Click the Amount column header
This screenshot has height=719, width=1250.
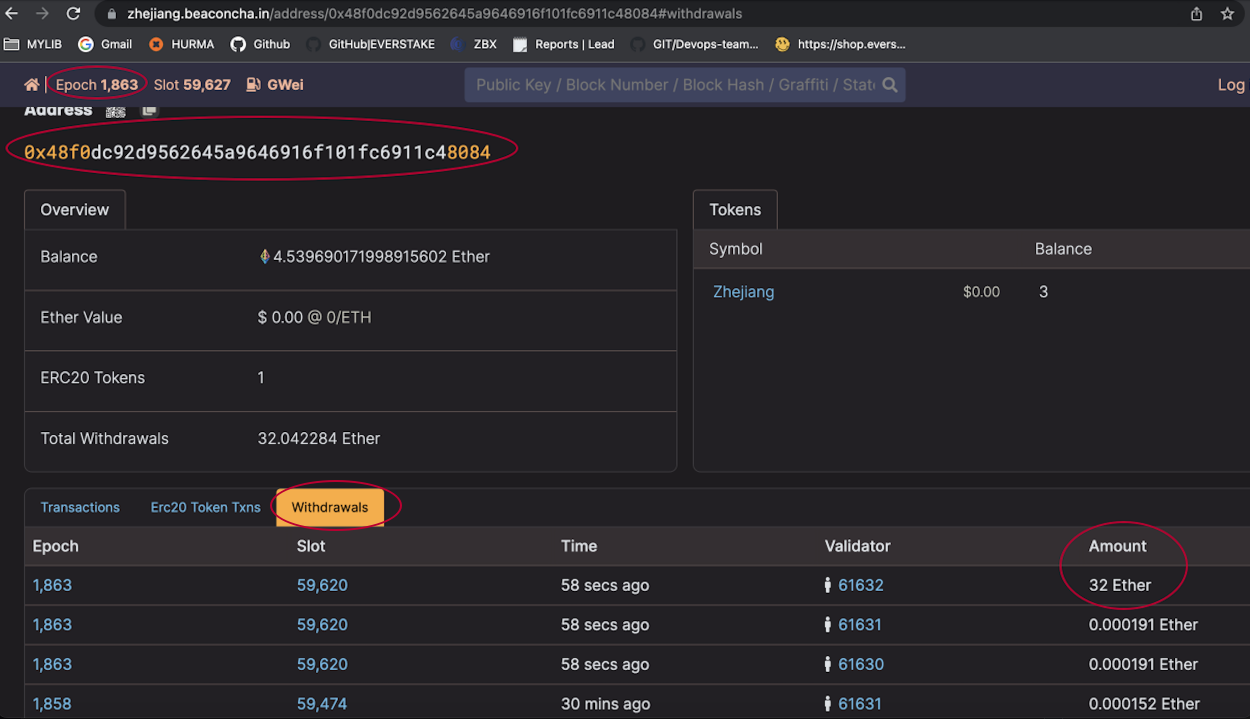click(1118, 547)
